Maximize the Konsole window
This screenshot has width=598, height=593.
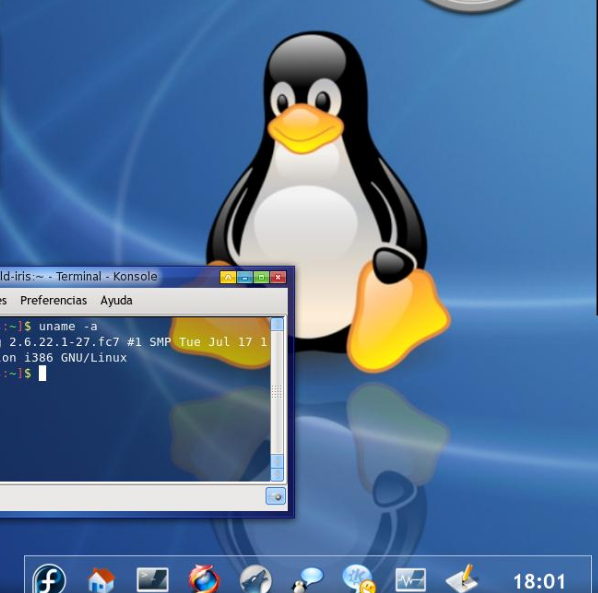(261, 277)
